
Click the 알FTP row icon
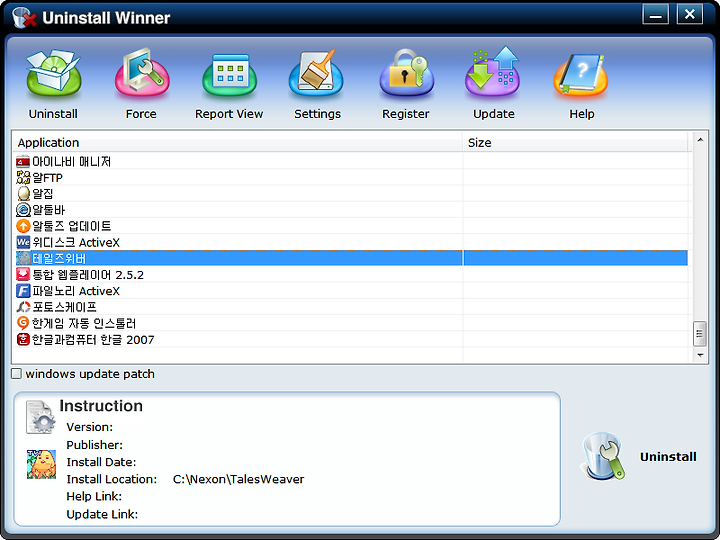(23, 178)
